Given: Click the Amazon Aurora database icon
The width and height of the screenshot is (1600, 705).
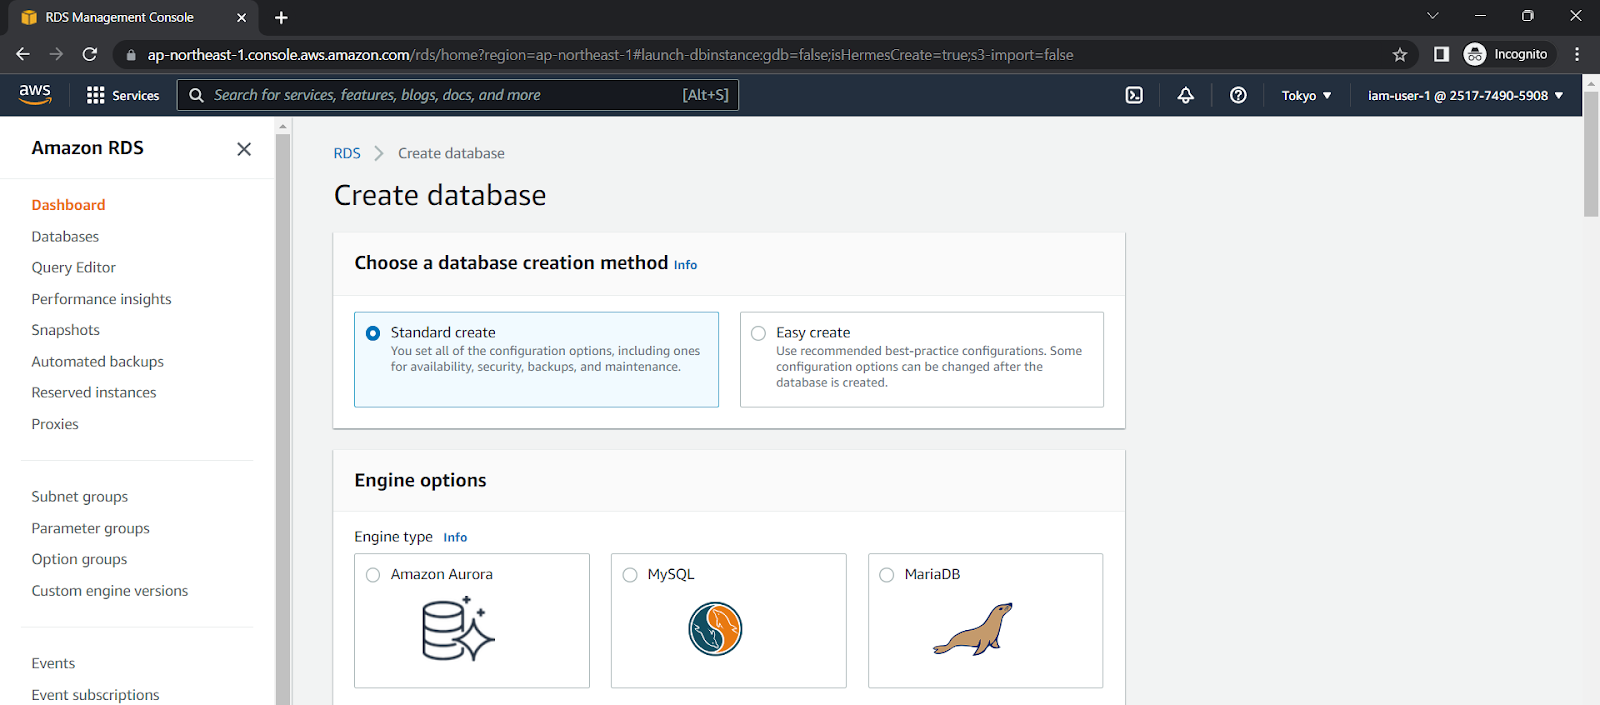Looking at the screenshot, I should [458, 629].
